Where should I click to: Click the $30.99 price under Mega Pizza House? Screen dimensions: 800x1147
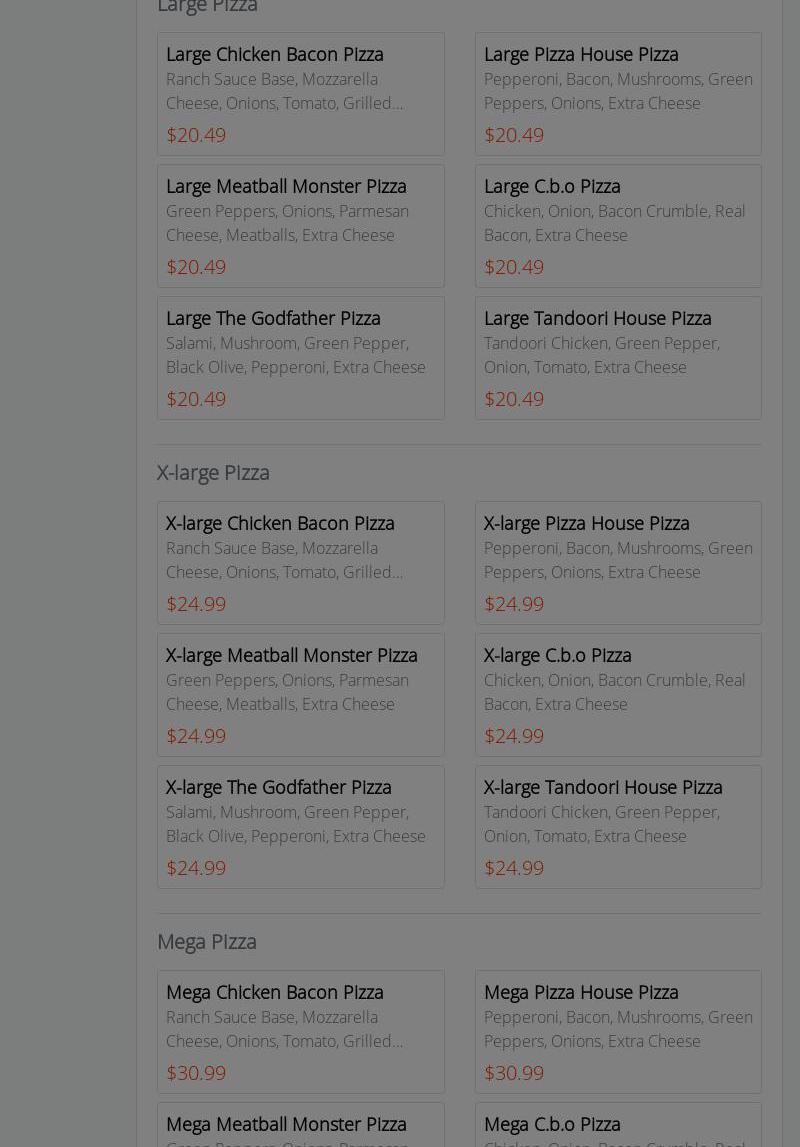coord(514,1073)
